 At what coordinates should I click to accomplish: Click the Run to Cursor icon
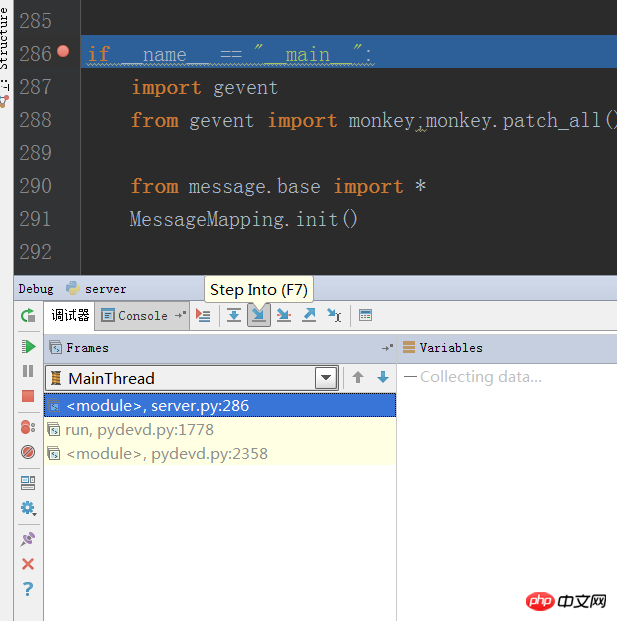334,315
